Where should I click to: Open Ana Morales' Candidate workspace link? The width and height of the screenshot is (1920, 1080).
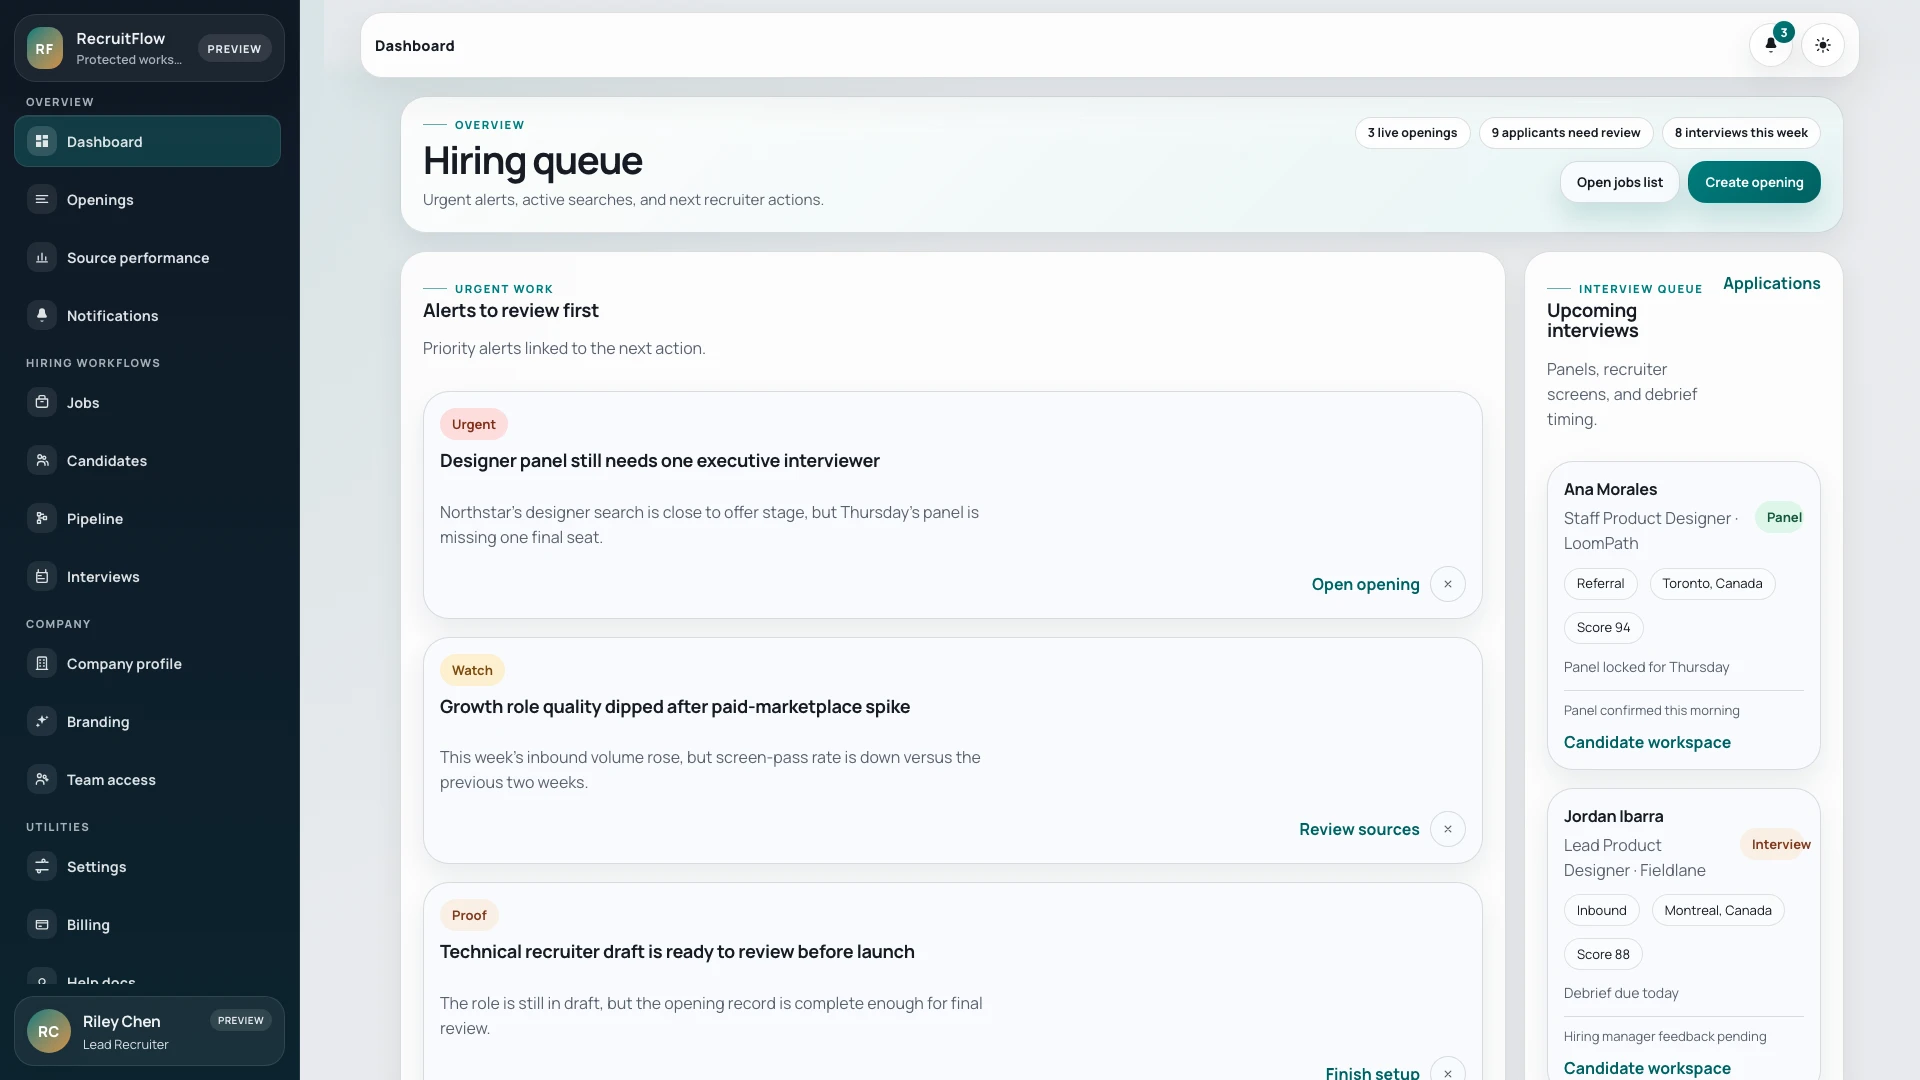coord(1647,742)
